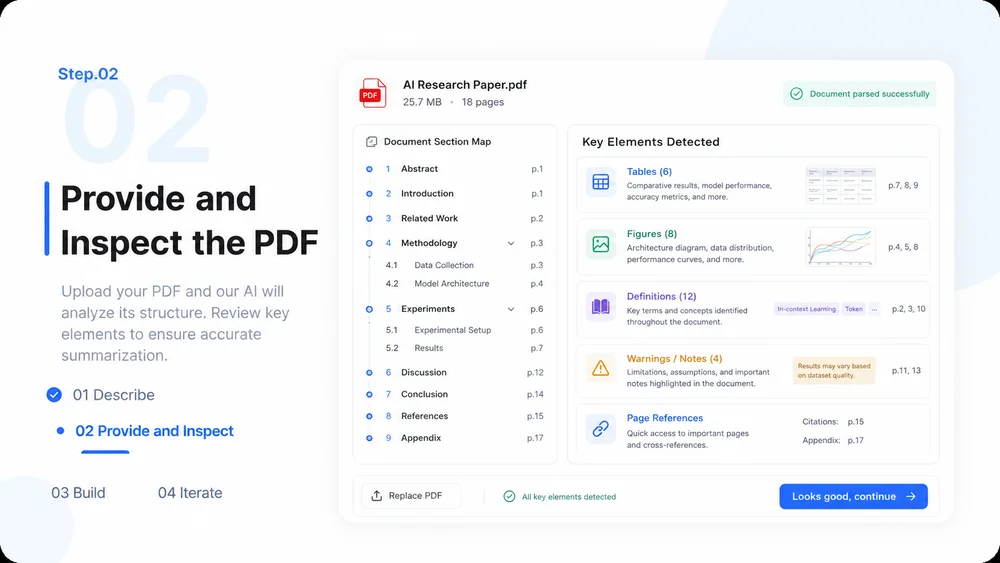
Task: Click the blue dot beside 02 Provide and Inspect
Action: click(61, 431)
